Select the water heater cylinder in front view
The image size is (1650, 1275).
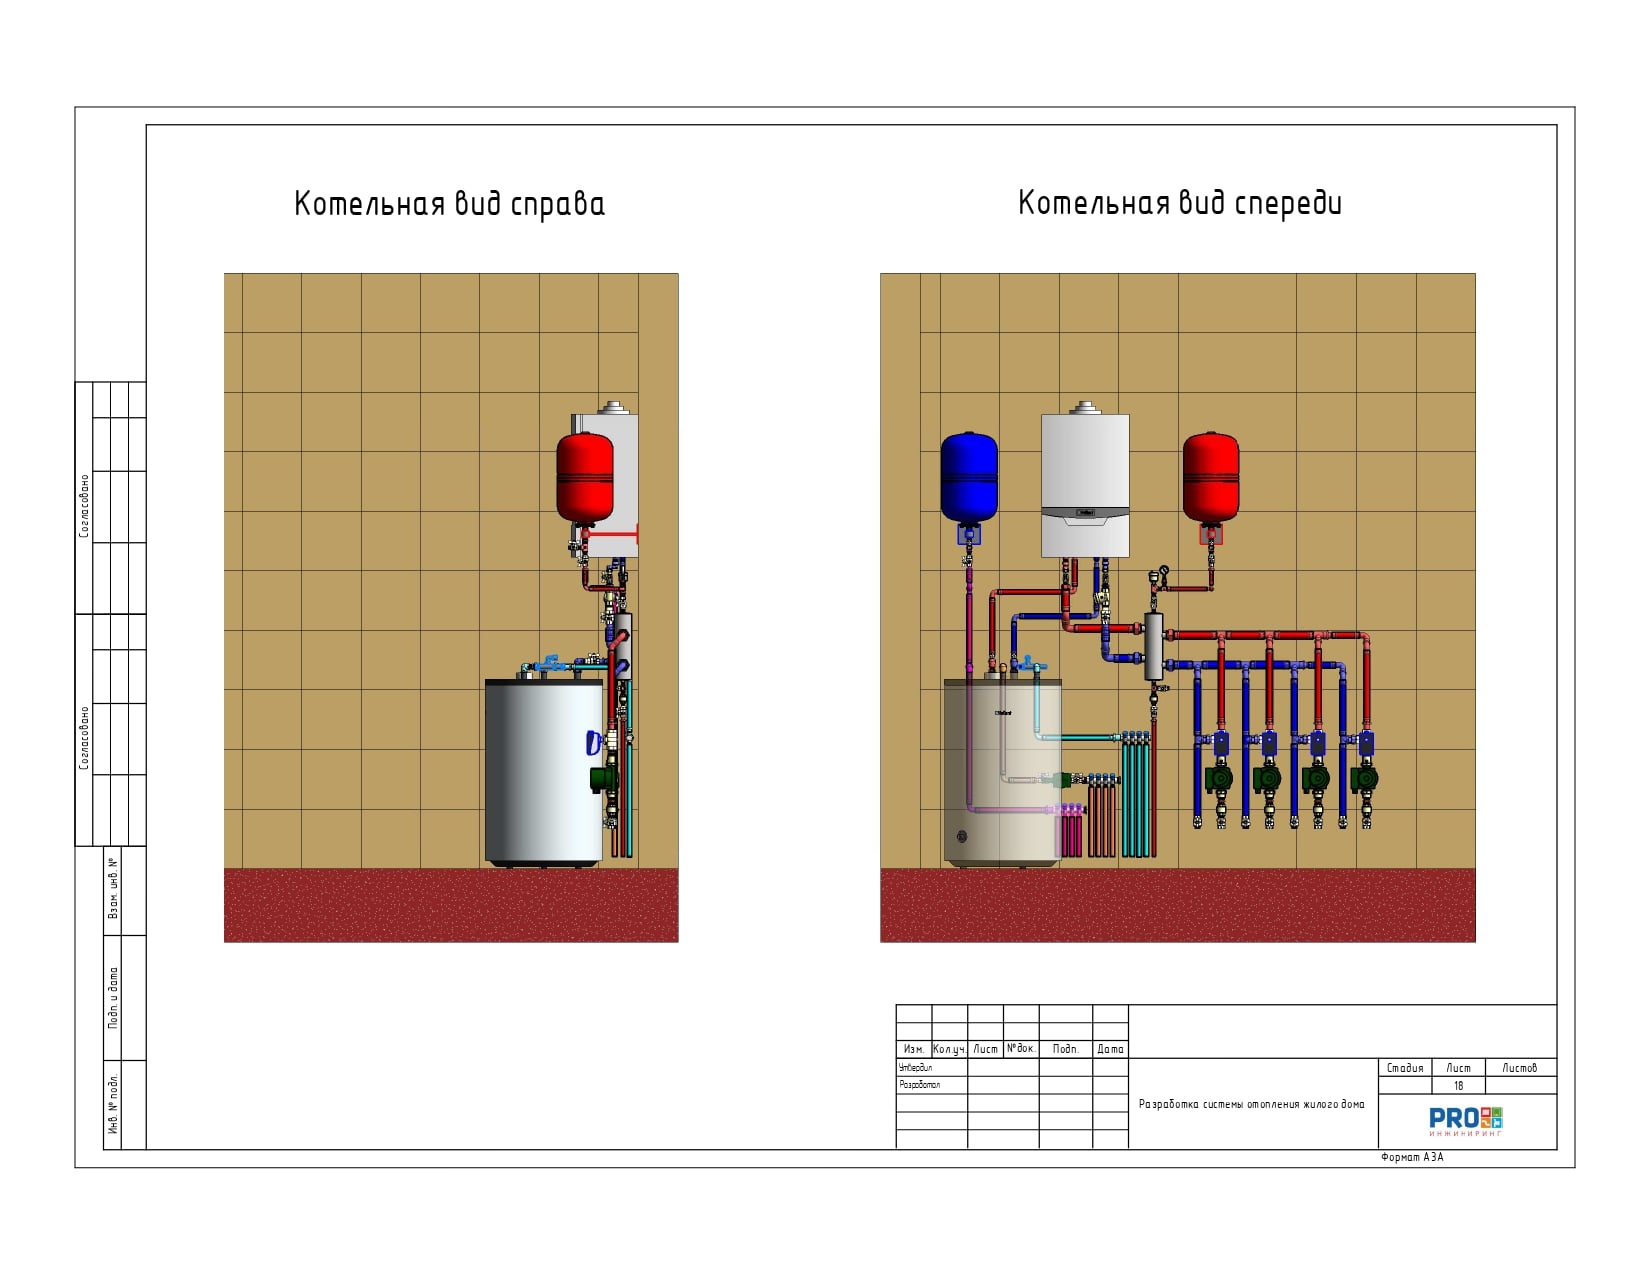[x=1002, y=771]
